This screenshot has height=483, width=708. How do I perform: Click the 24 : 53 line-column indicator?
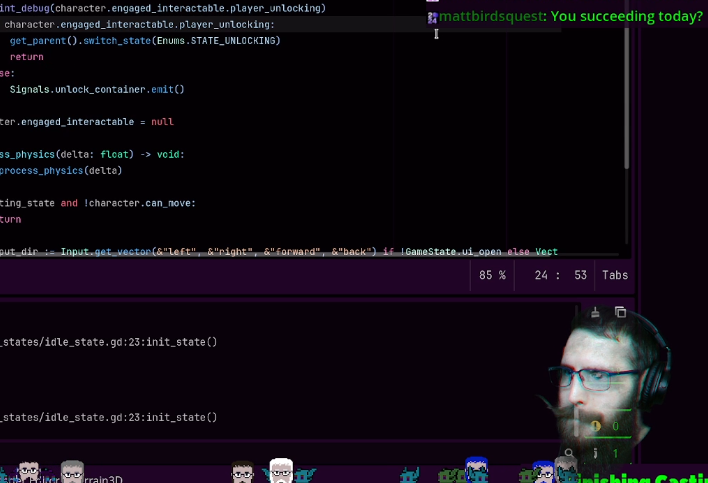point(561,275)
